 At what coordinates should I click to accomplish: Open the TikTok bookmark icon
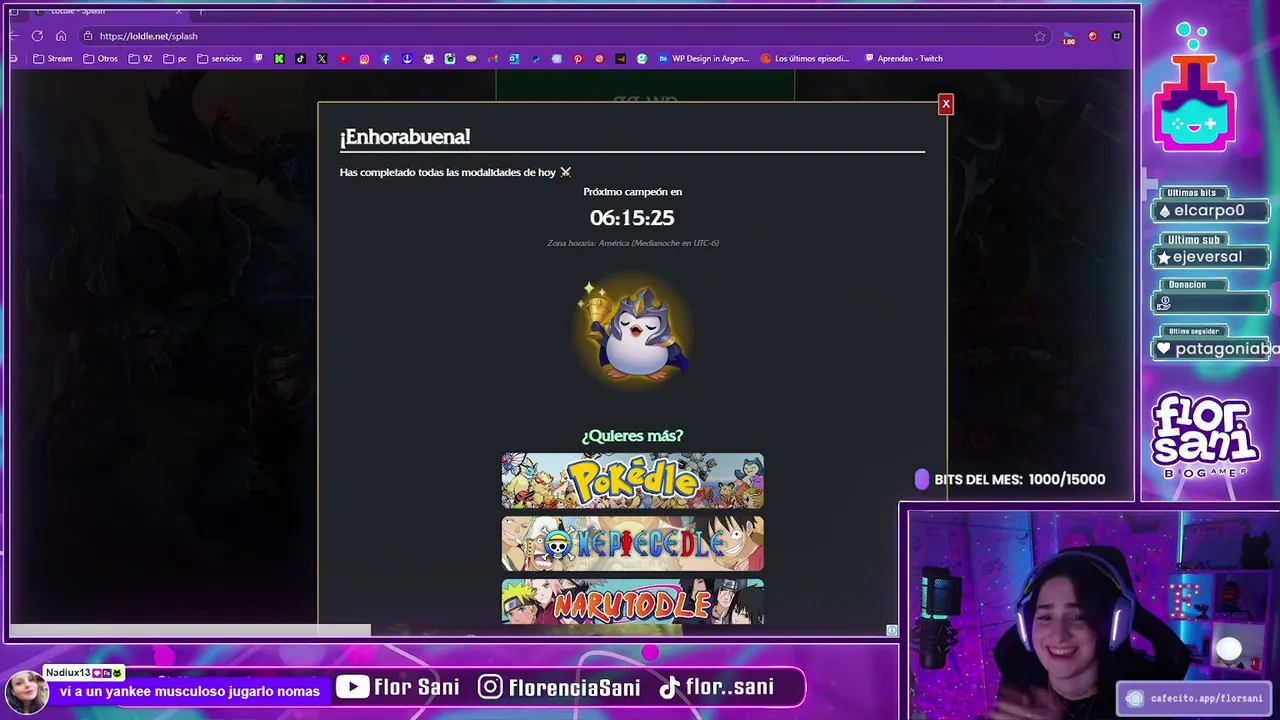coord(300,59)
